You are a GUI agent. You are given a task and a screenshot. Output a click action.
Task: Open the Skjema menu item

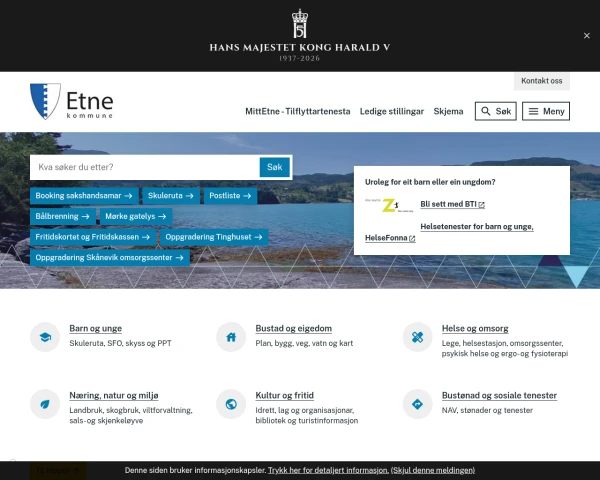tap(448, 111)
